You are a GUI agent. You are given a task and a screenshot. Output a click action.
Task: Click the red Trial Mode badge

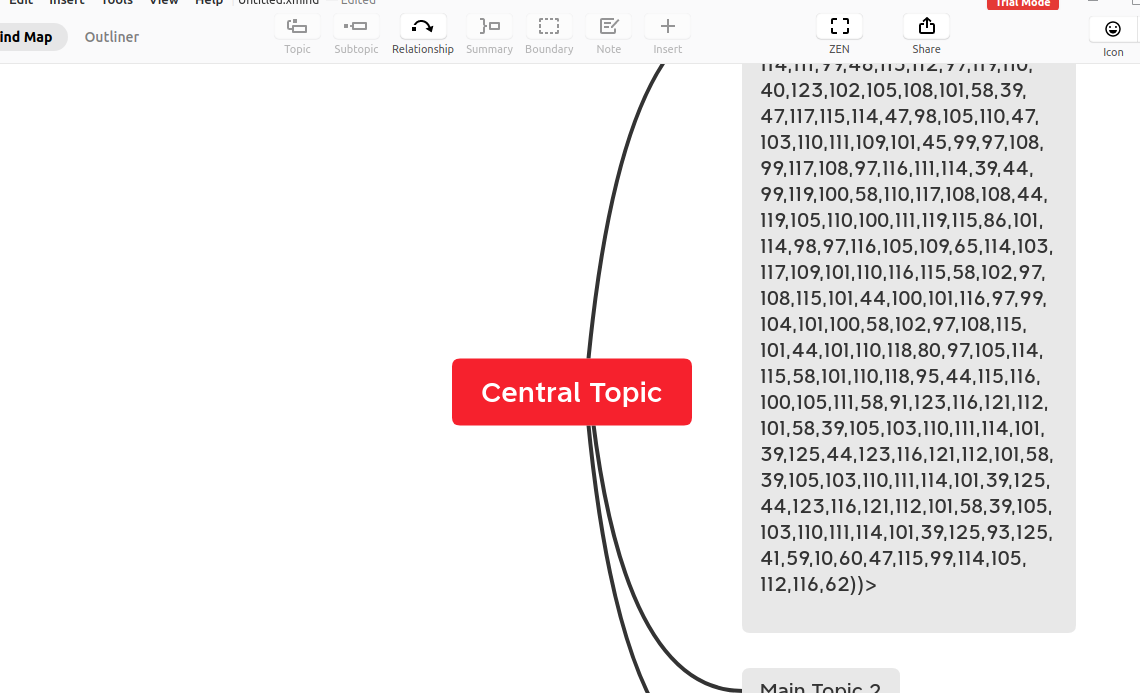point(1022,4)
